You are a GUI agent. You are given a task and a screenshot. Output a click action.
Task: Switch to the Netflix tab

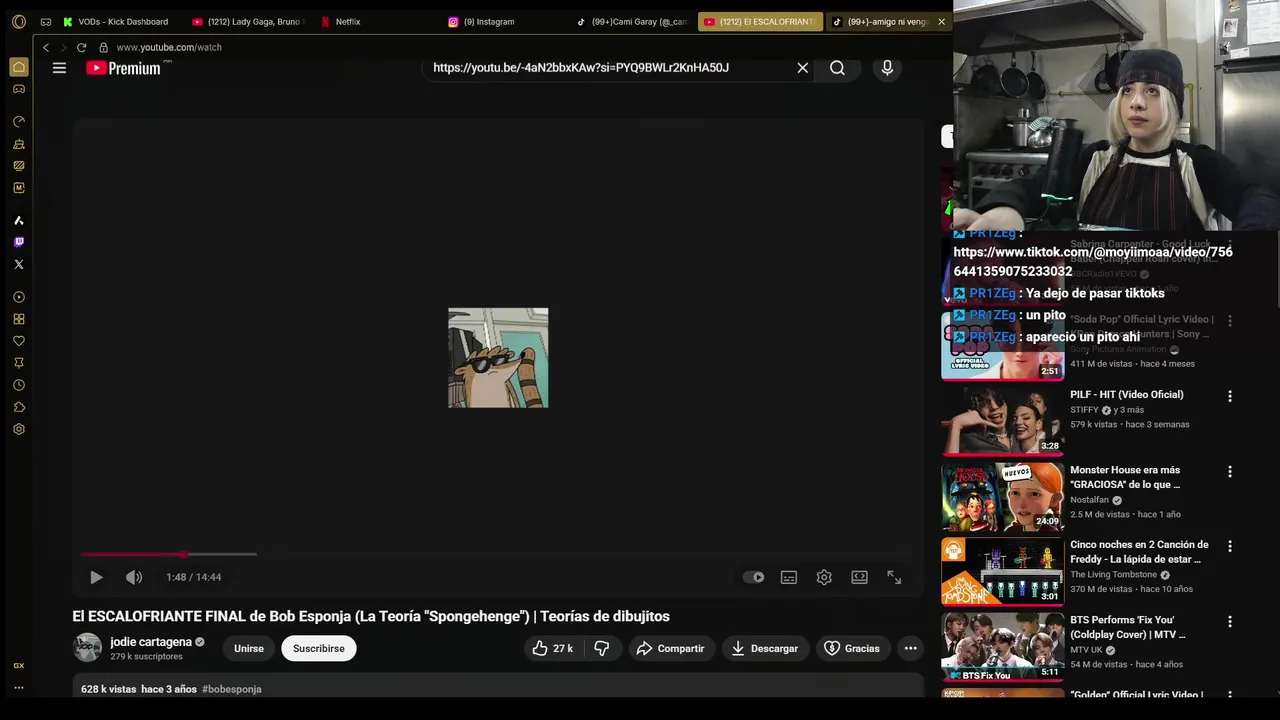point(378,22)
